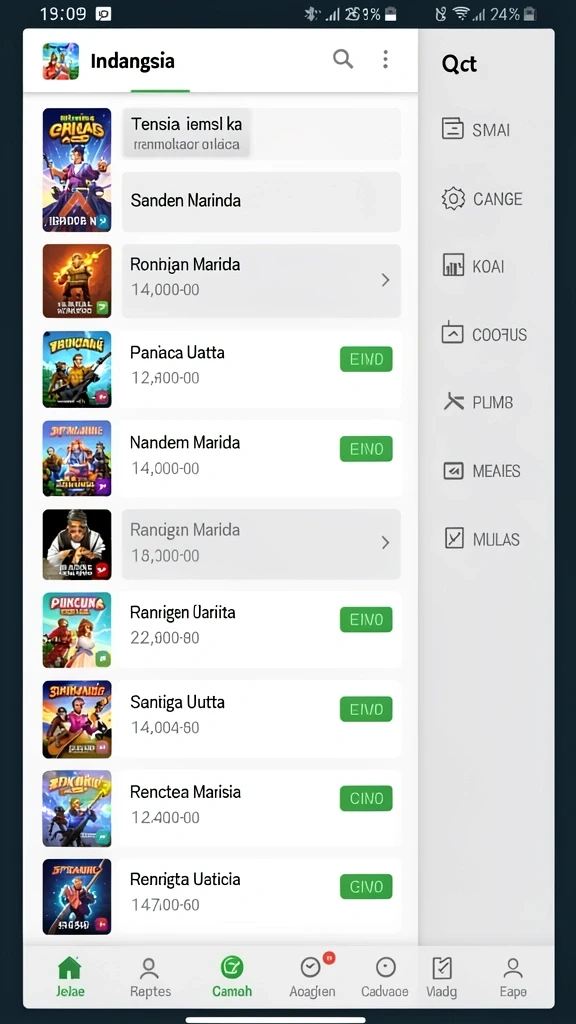
Task: Open the Eape profile tab
Action: (x=513, y=976)
